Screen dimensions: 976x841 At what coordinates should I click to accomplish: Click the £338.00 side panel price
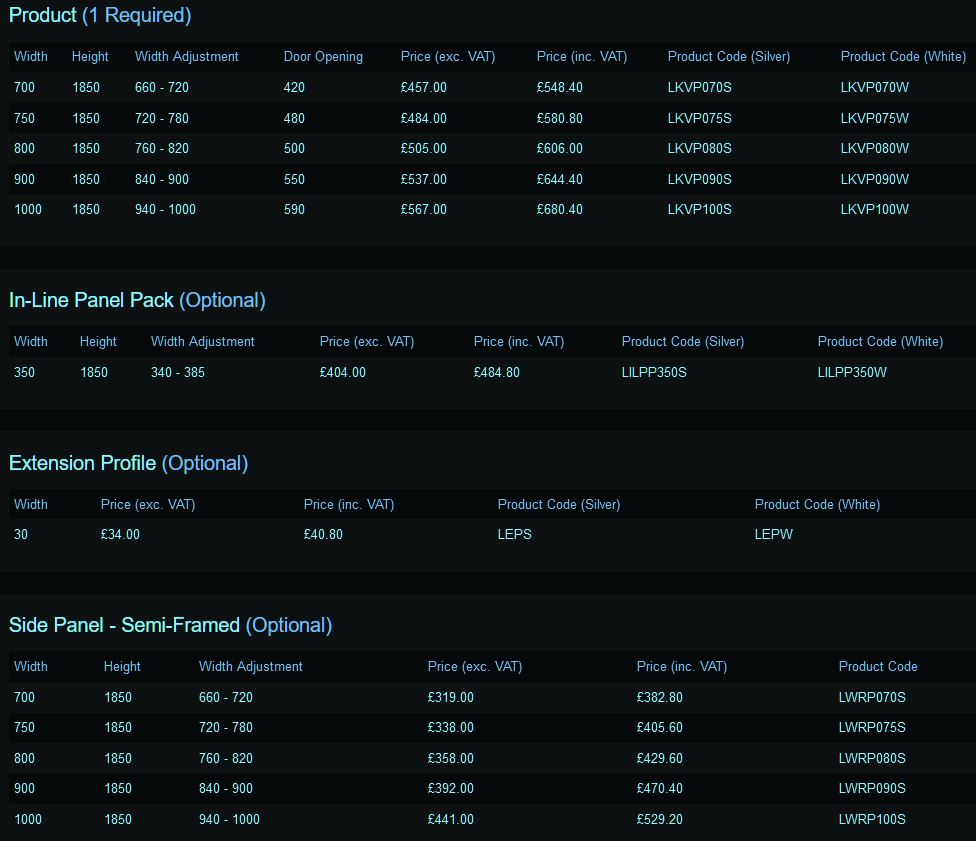point(450,728)
